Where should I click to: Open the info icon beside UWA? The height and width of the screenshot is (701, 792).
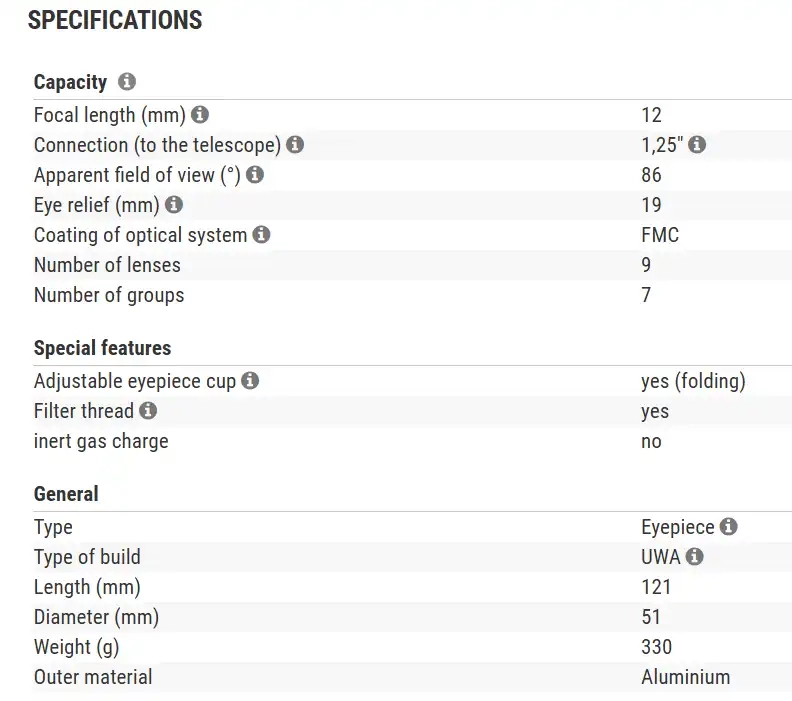click(695, 557)
